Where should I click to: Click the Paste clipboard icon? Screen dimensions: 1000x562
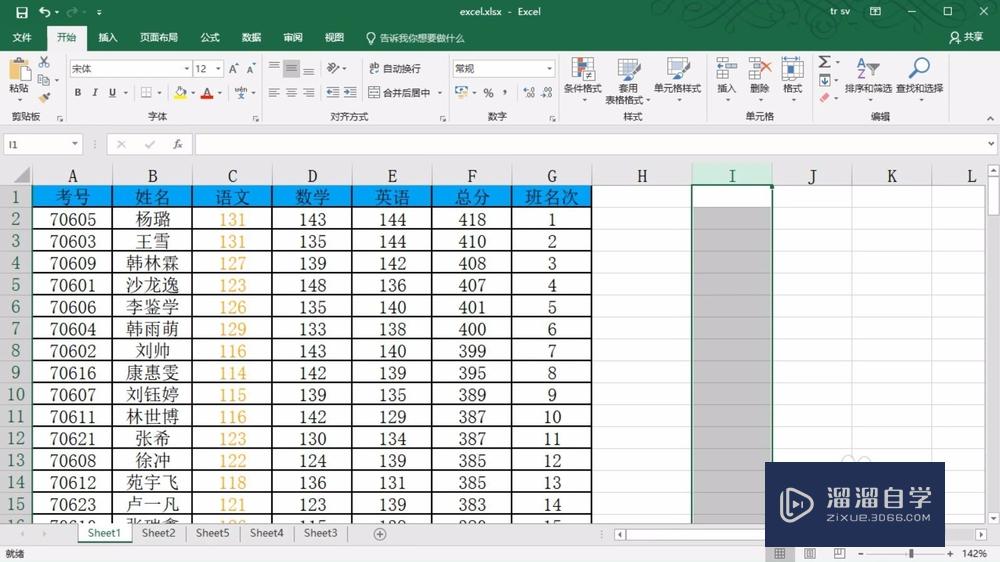19,69
